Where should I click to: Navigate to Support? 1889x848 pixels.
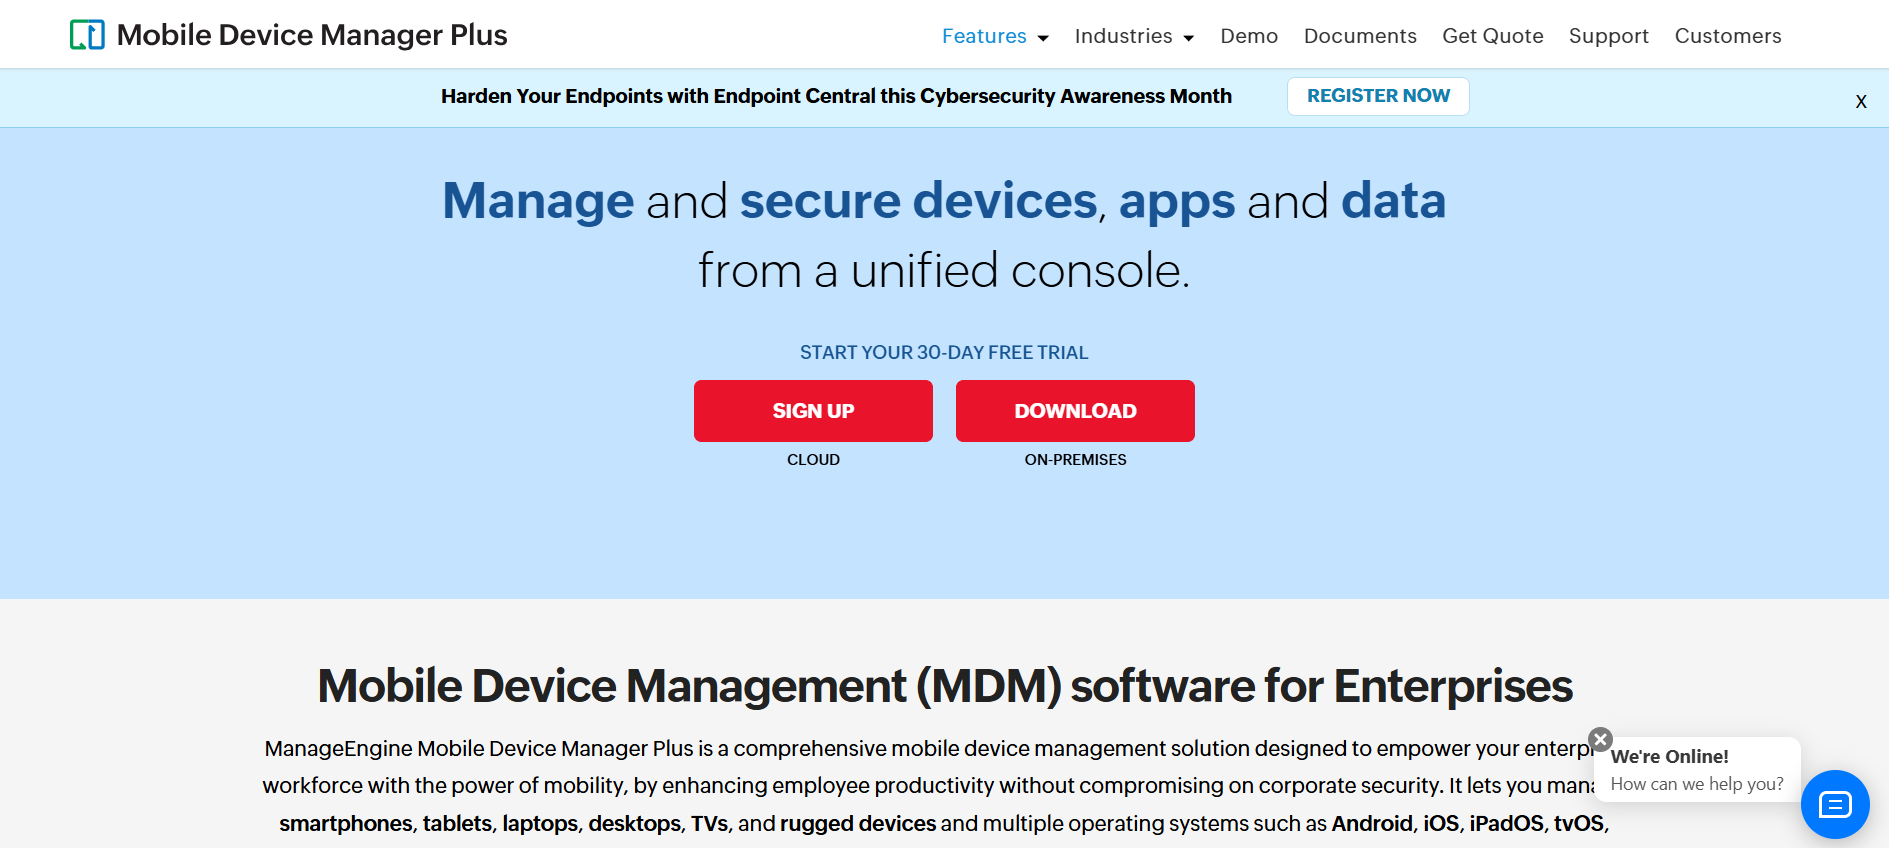pos(1608,36)
